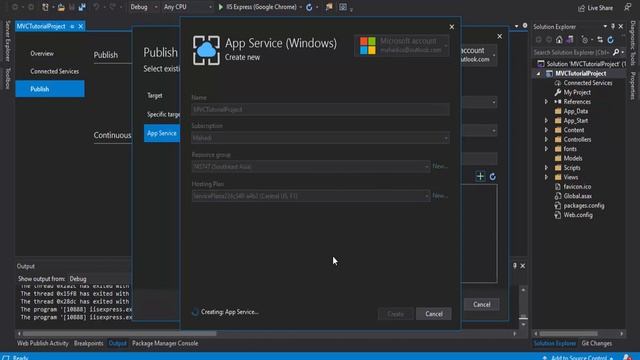Click the refresh icon beside the green plus
Viewport: 640px width, 360px height.
493,176
